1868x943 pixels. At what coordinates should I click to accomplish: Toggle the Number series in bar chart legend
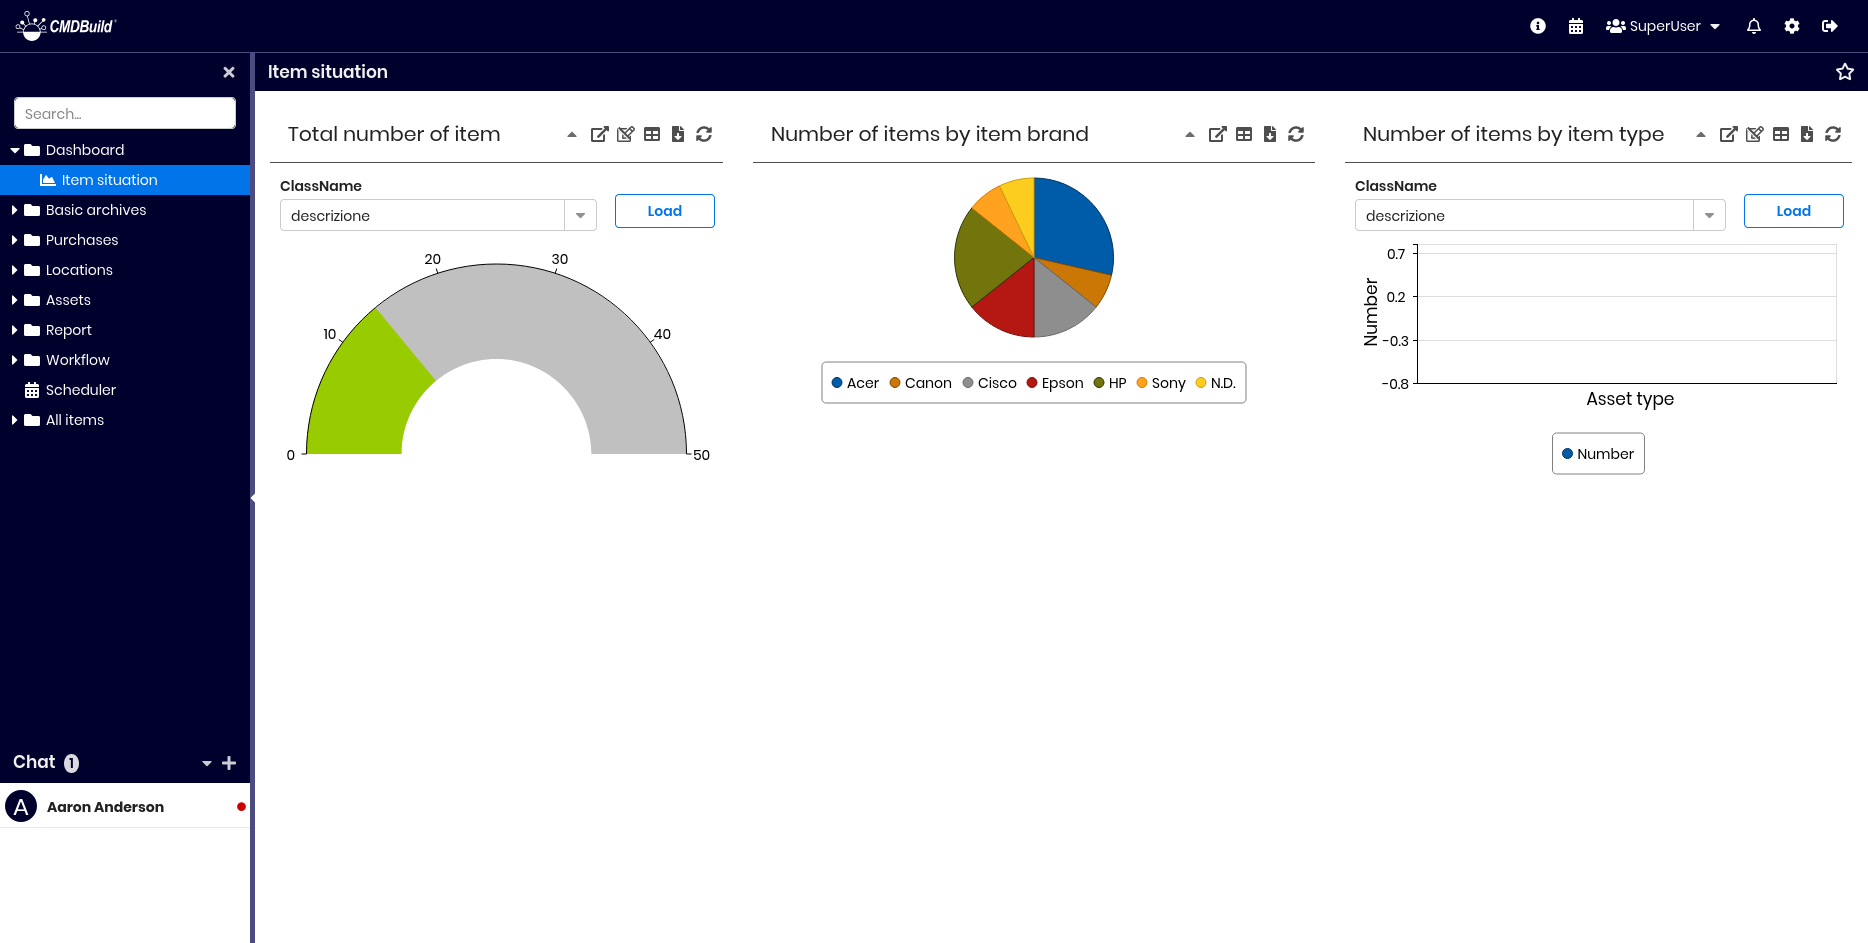1598,454
